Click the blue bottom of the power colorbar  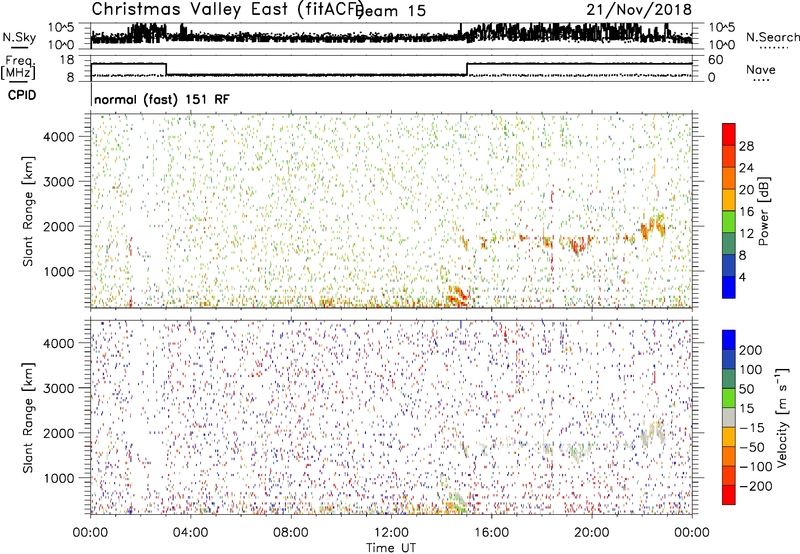tap(729, 287)
